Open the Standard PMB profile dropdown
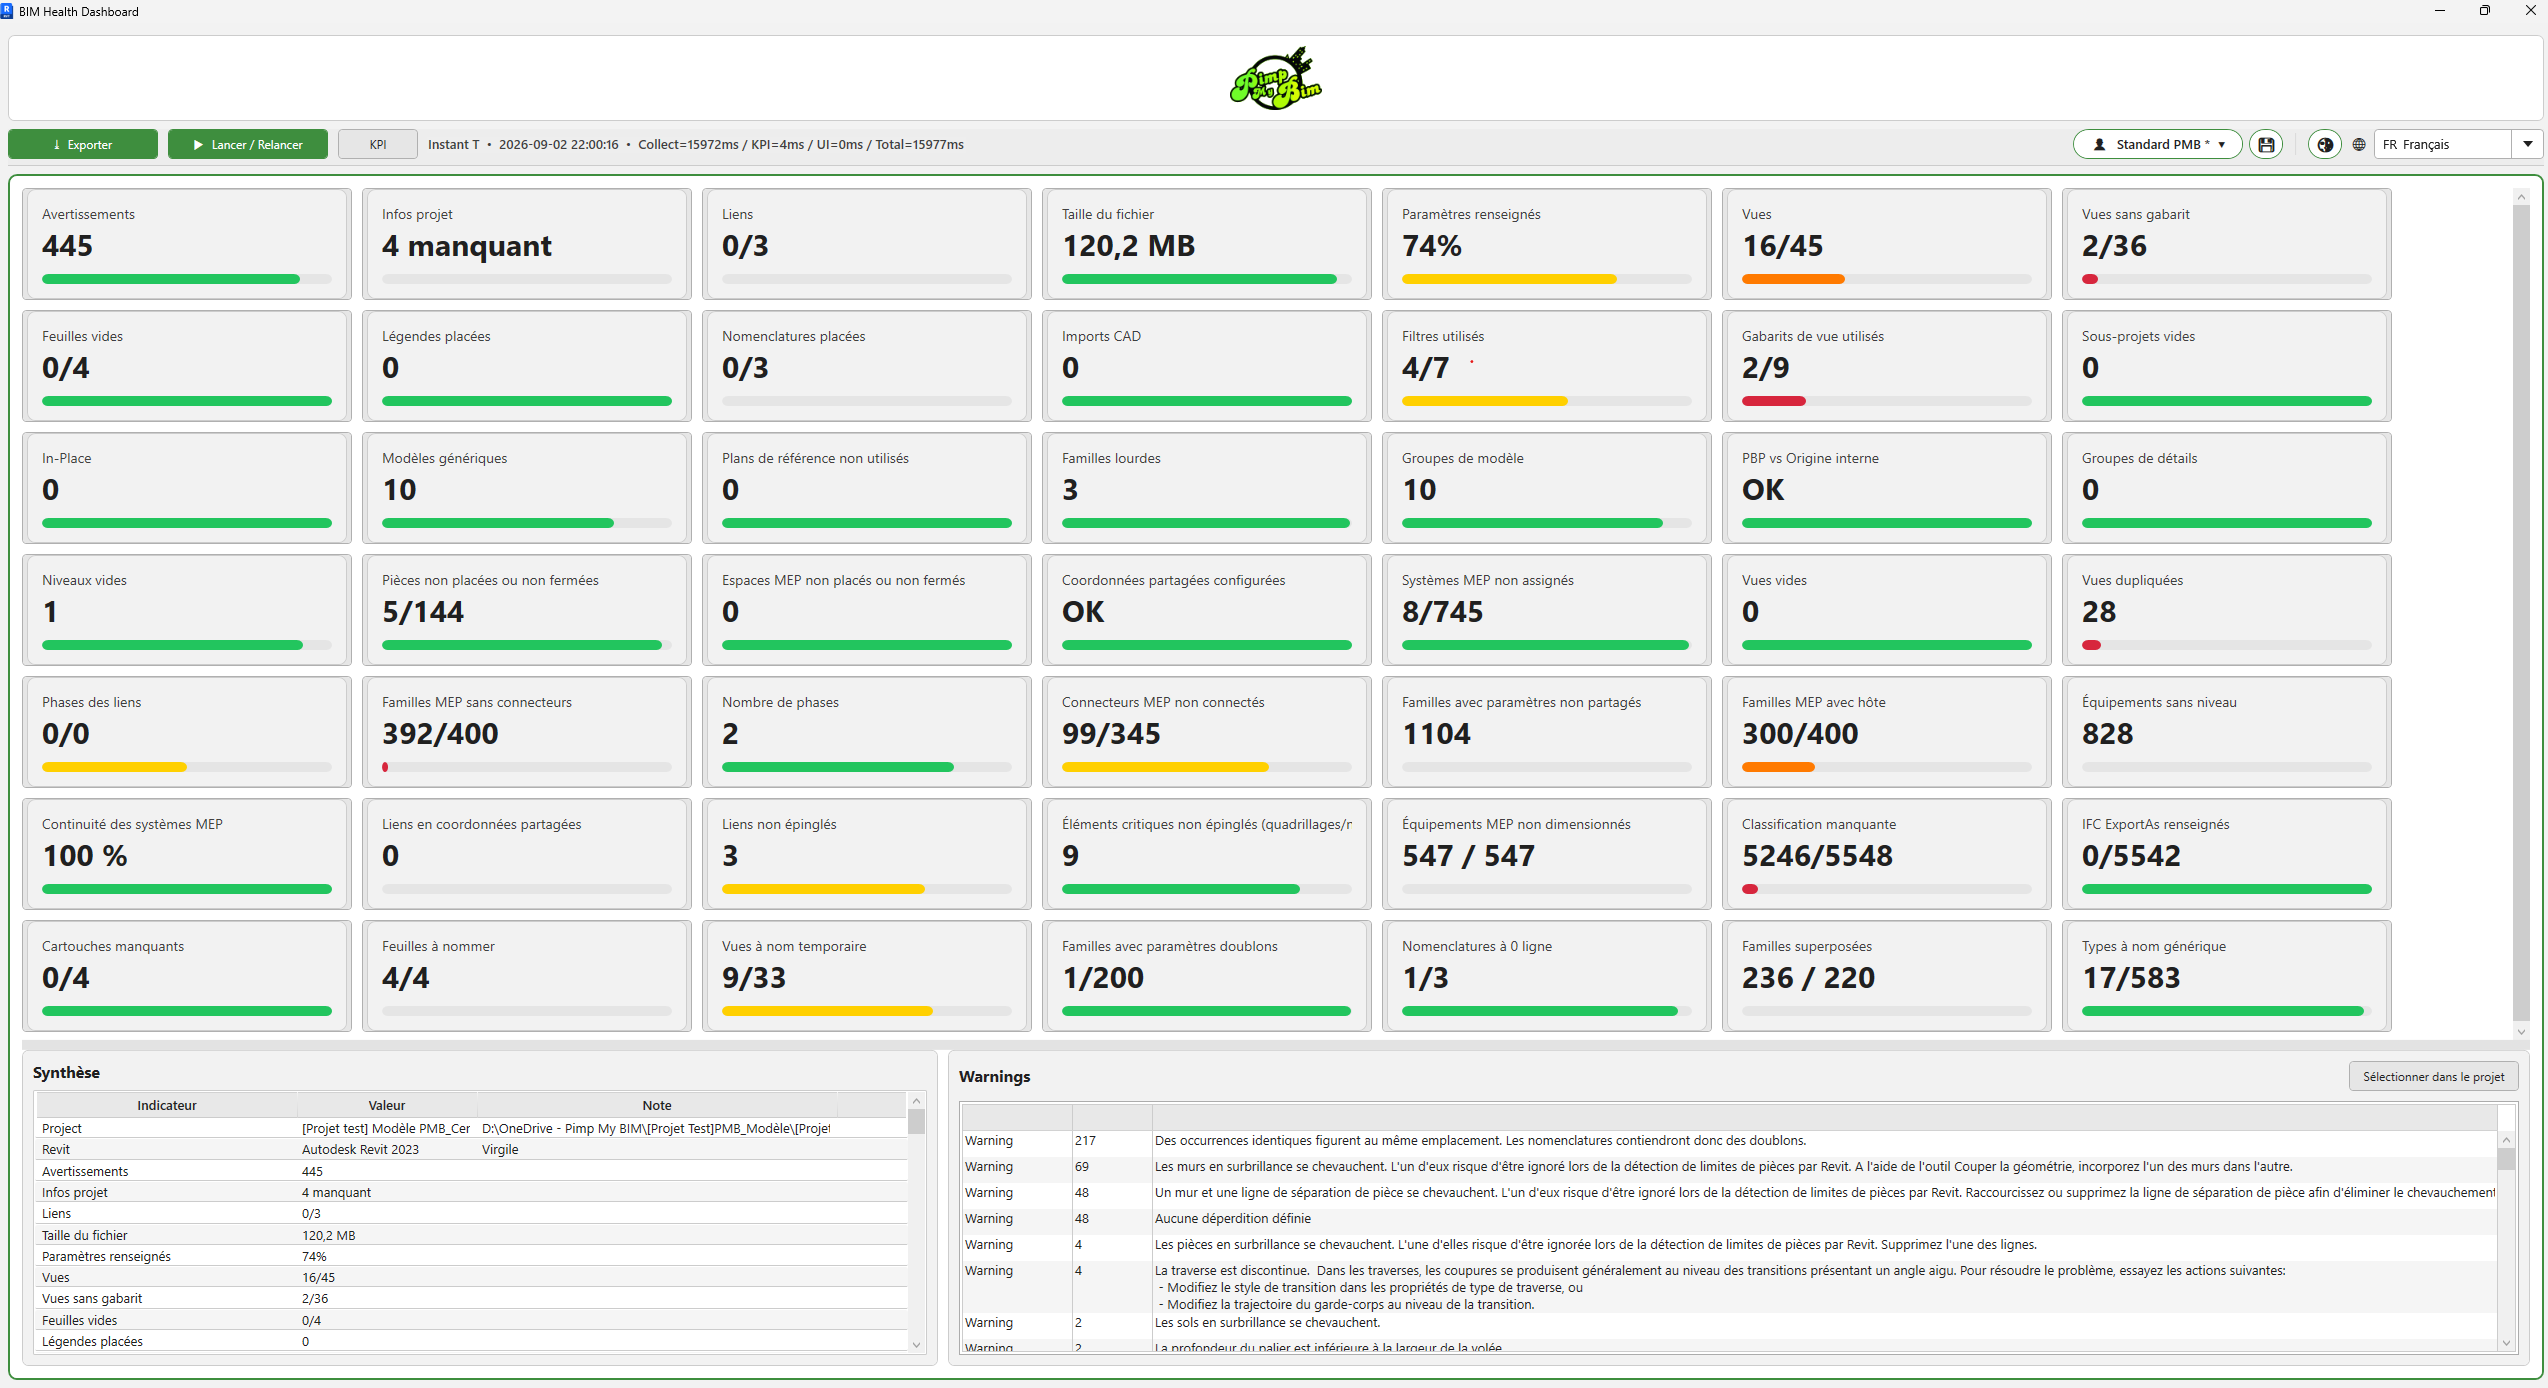The height and width of the screenshot is (1388, 2548). point(2157,145)
